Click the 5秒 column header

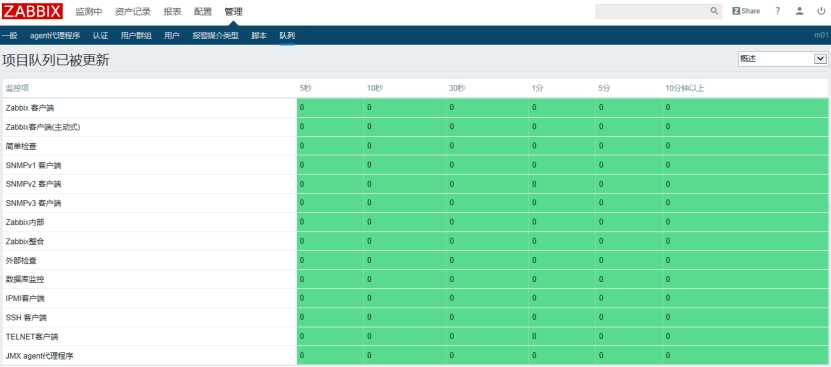(x=305, y=89)
